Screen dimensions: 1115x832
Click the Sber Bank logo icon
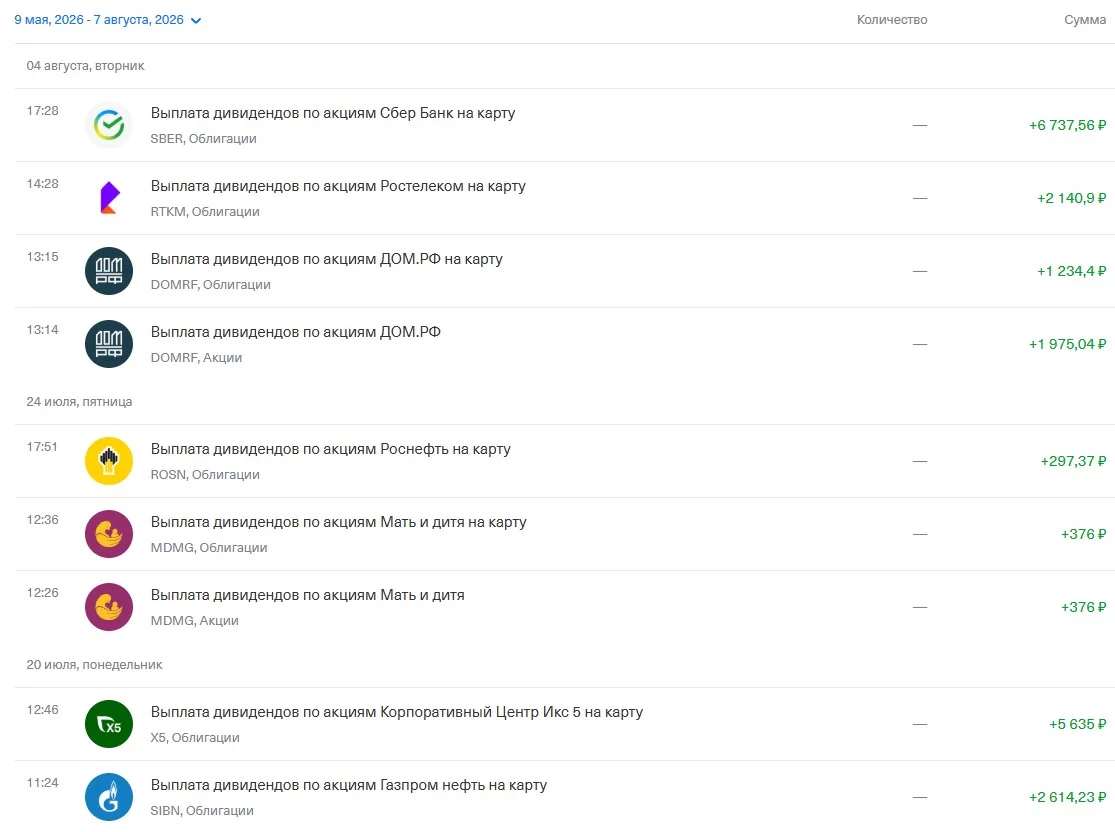coord(109,125)
